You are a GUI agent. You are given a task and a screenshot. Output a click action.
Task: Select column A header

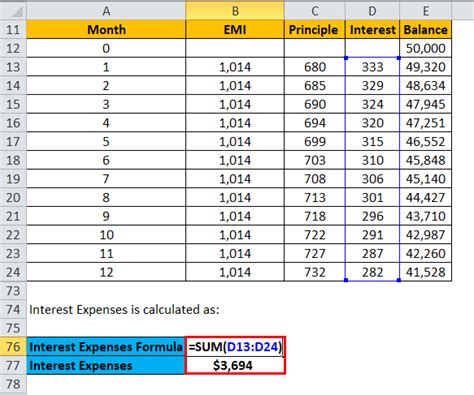(106, 11)
